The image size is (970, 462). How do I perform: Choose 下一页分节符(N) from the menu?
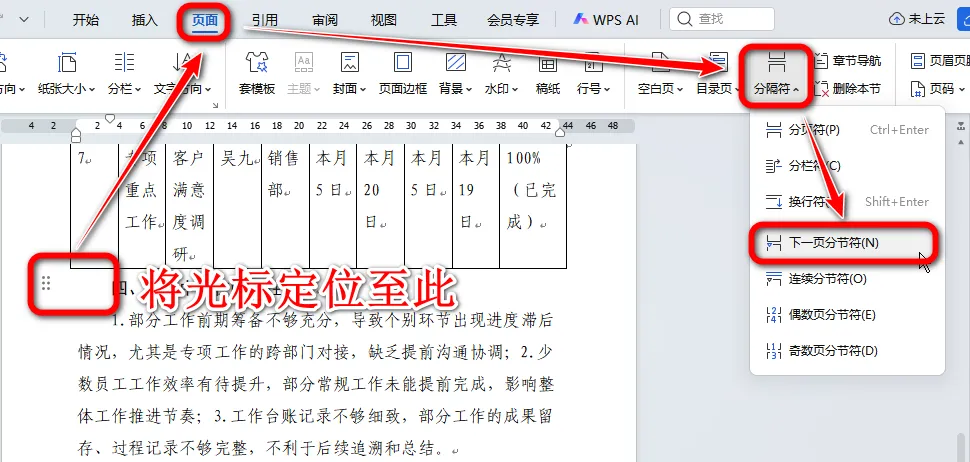point(847,243)
